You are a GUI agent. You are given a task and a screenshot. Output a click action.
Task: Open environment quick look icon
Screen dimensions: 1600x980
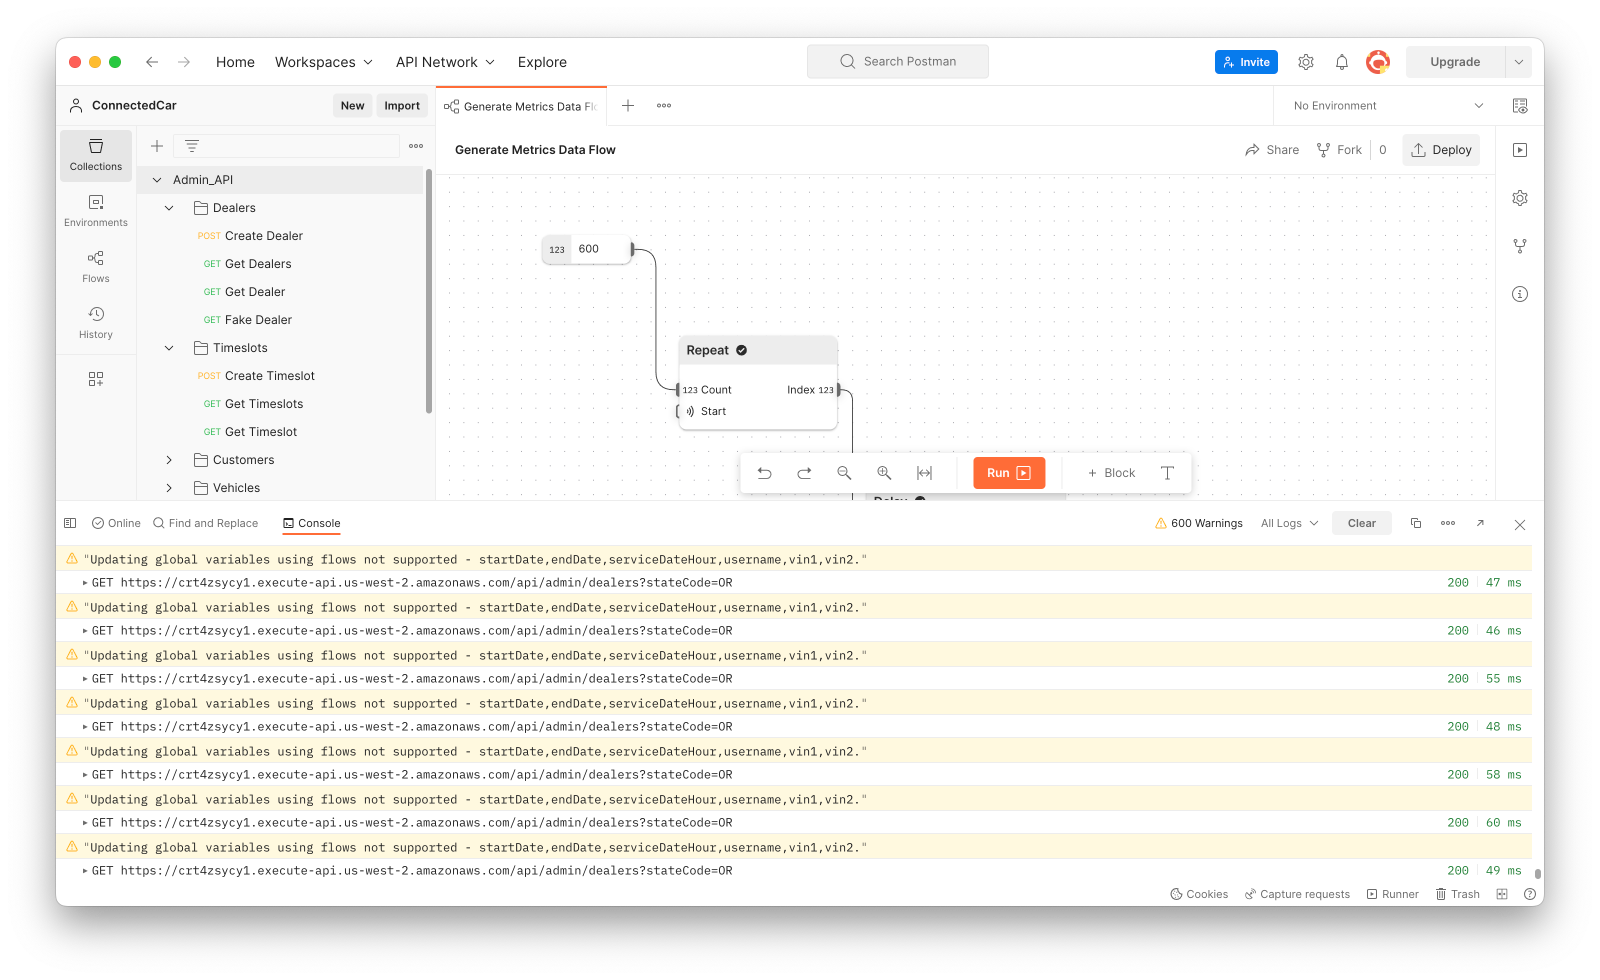point(1520,106)
